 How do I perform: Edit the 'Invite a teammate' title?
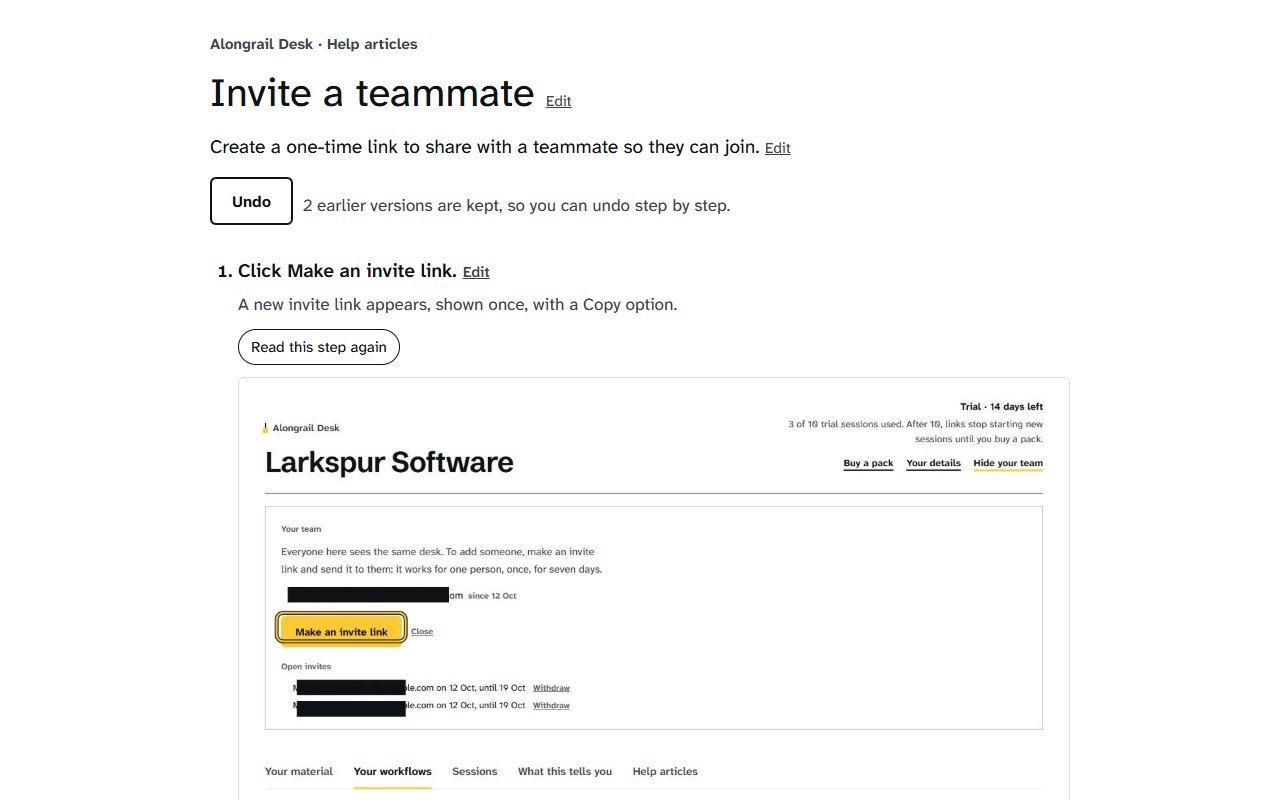point(558,101)
